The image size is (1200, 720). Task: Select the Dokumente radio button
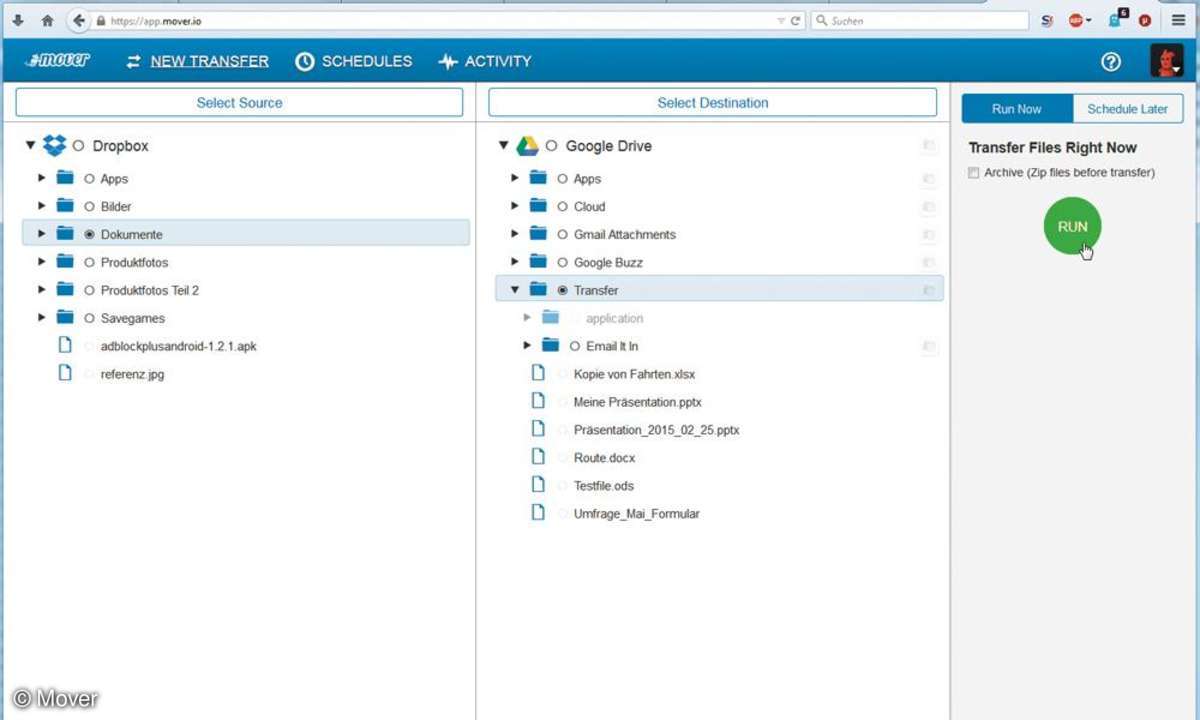pyautogui.click(x=89, y=235)
